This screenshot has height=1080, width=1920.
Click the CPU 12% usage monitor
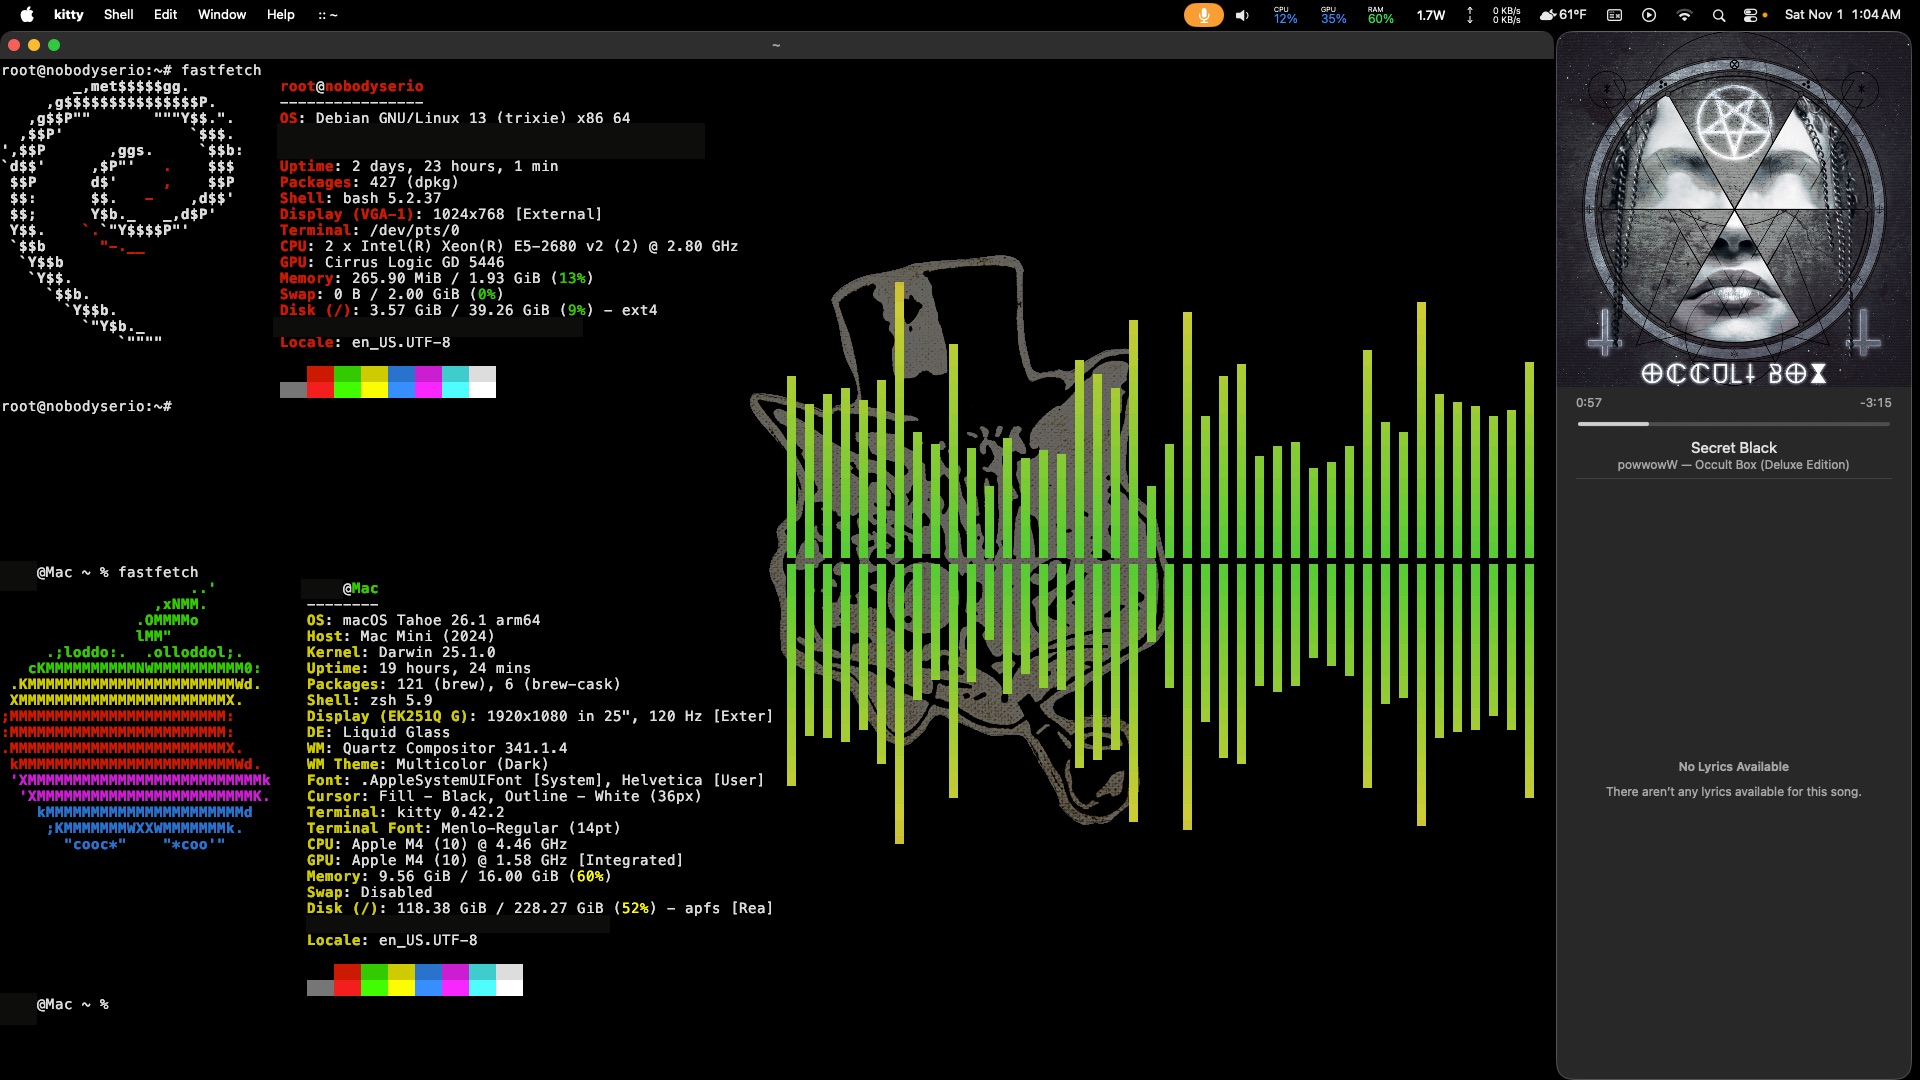coord(1285,15)
